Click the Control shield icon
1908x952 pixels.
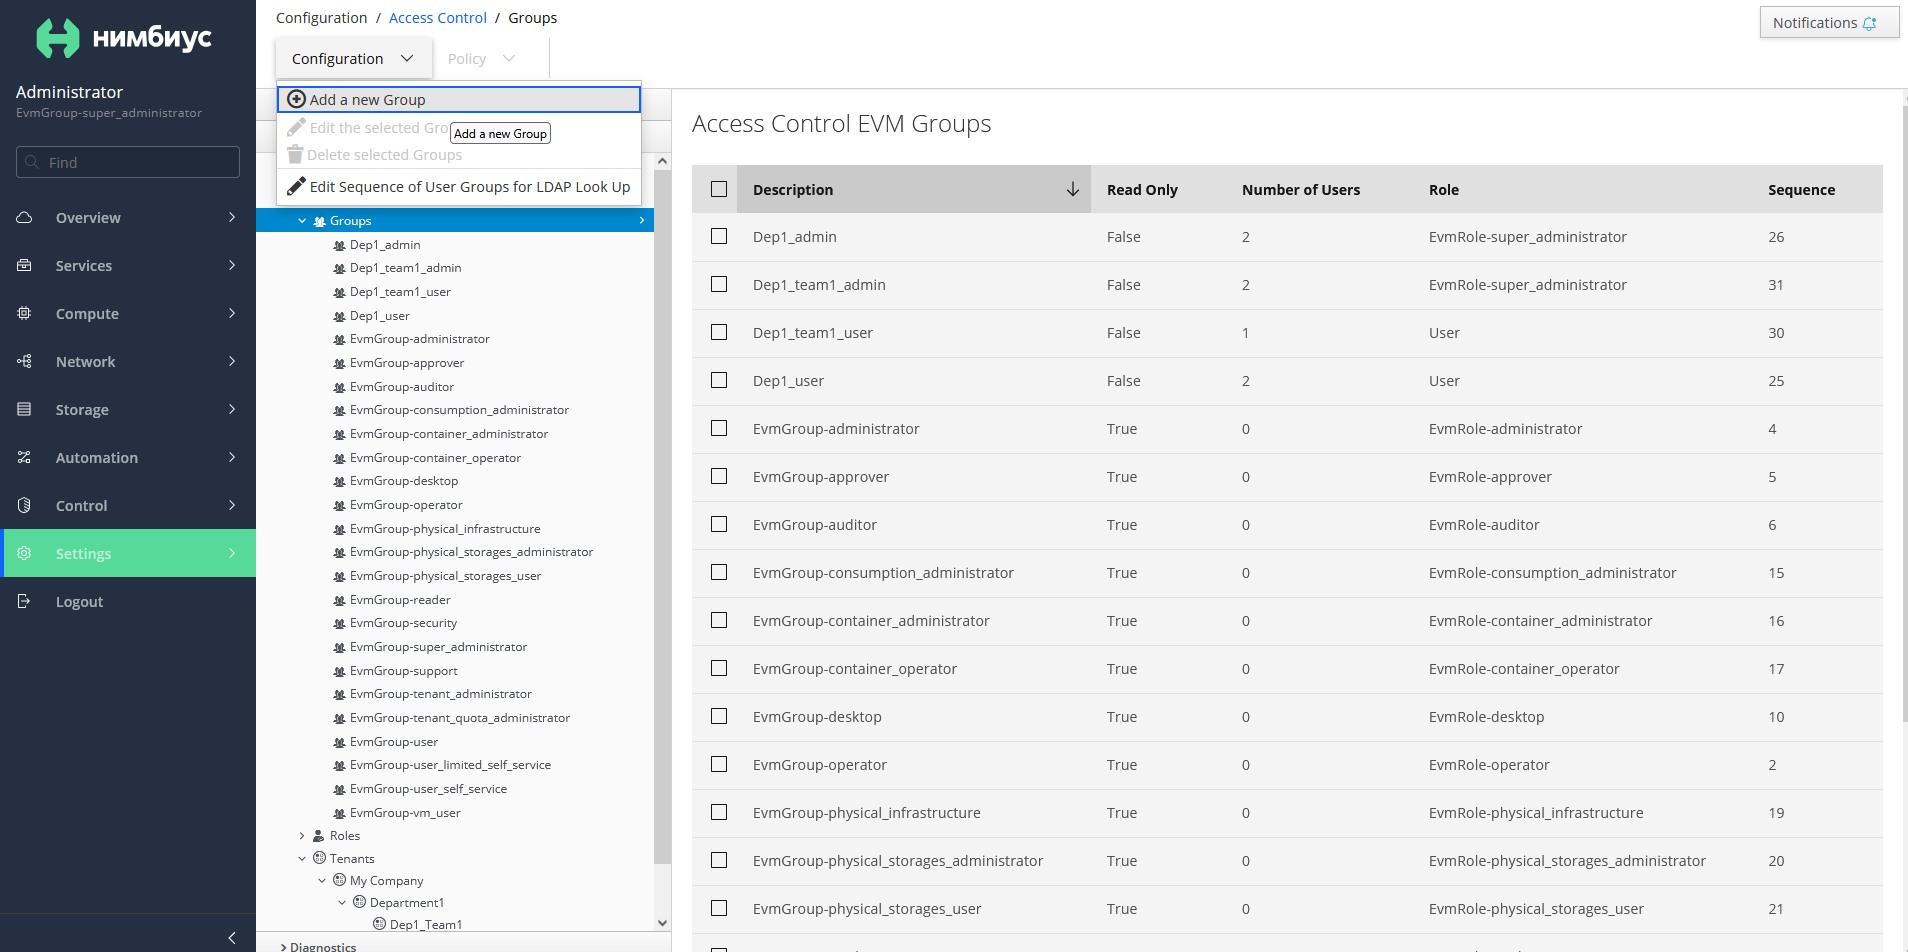pos(24,505)
